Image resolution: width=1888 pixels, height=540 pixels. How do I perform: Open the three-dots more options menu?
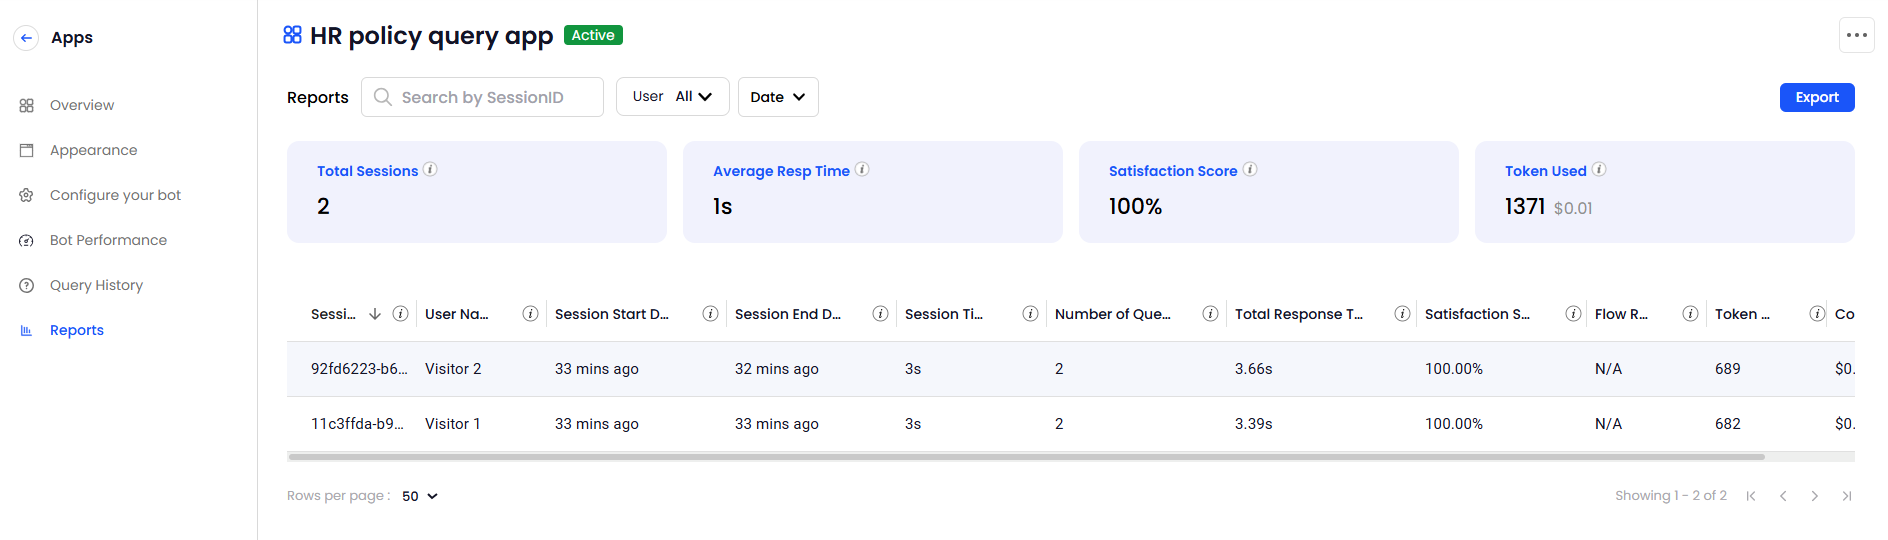[x=1856, y=35]
